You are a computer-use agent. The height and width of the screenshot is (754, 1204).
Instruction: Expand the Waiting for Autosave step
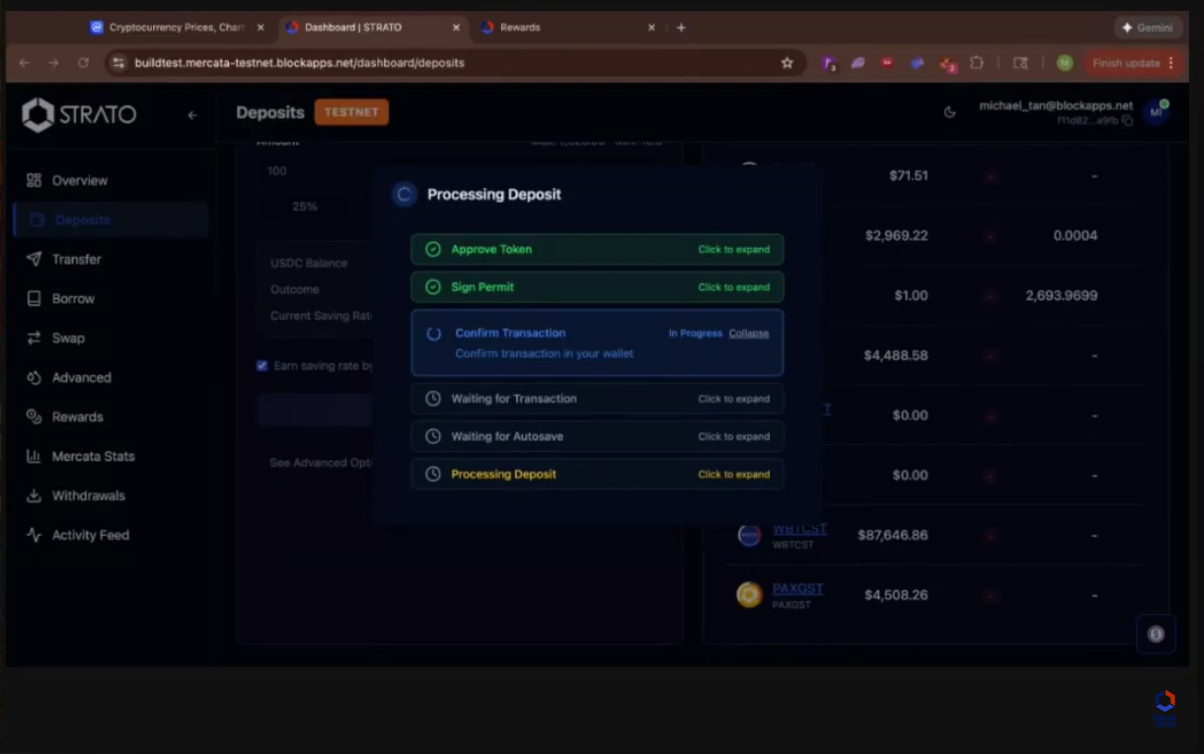coord(733,437)
